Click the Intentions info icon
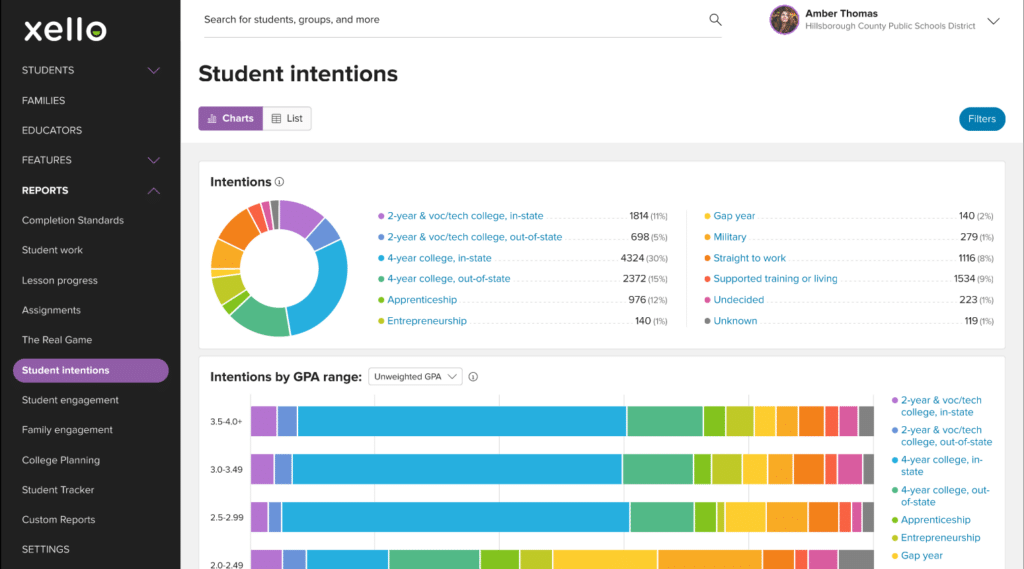 pyautogui.click(x=280, y=182)
